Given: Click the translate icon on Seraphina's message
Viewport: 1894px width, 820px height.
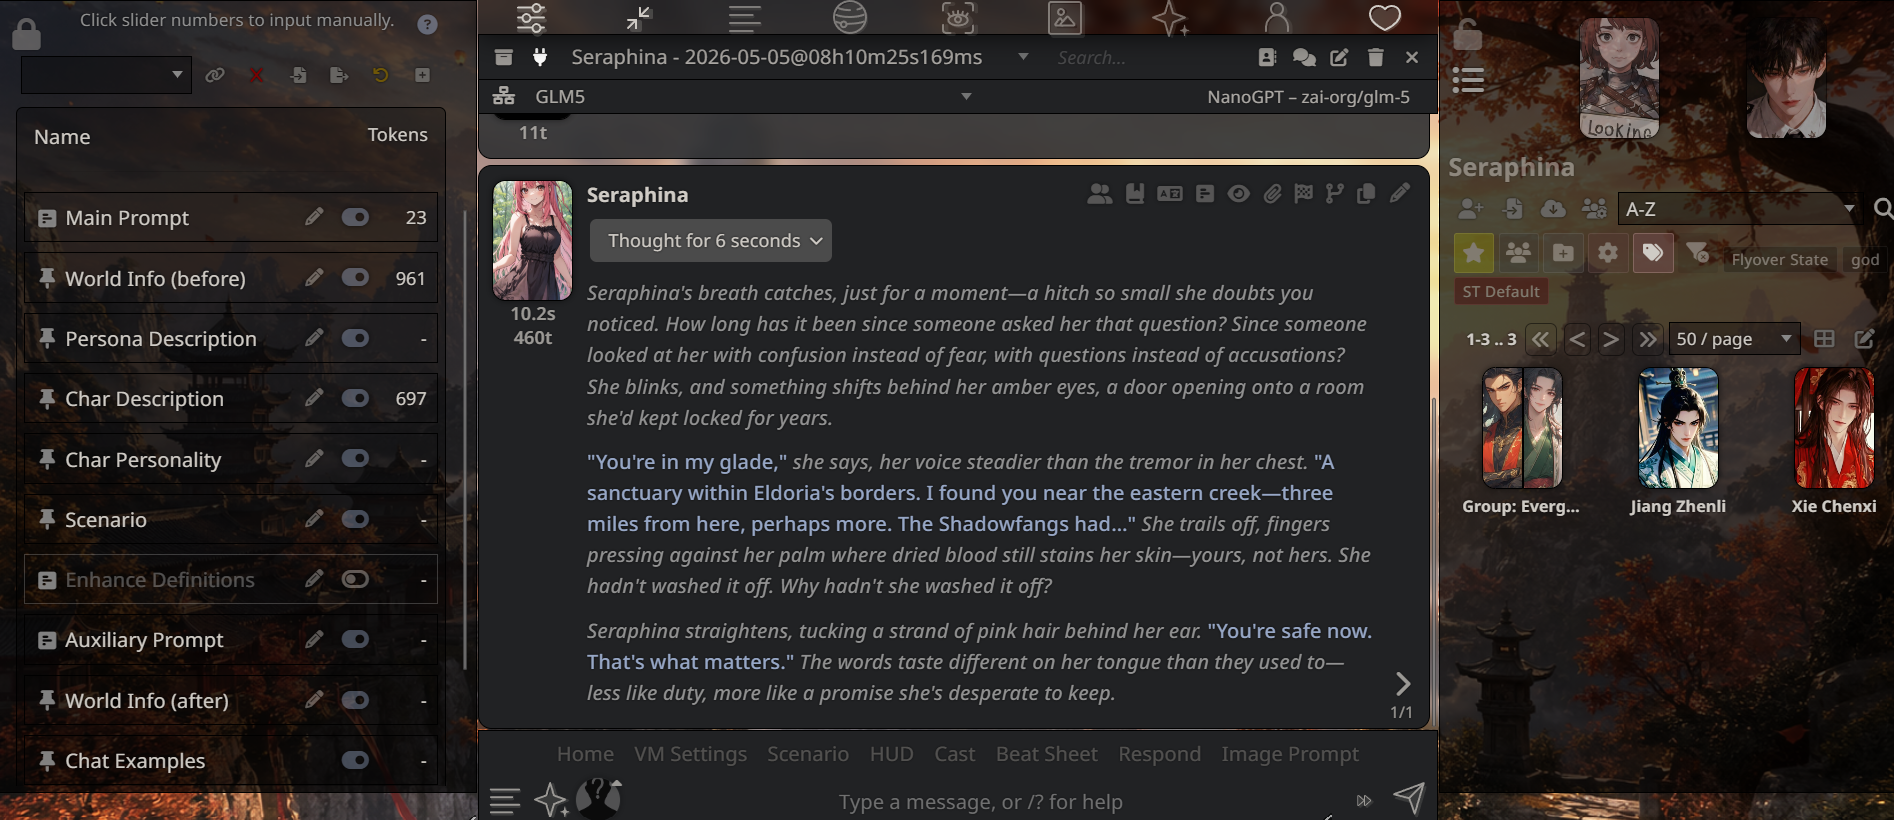Looking at the screenshot, I should (x=1170, y=193).
